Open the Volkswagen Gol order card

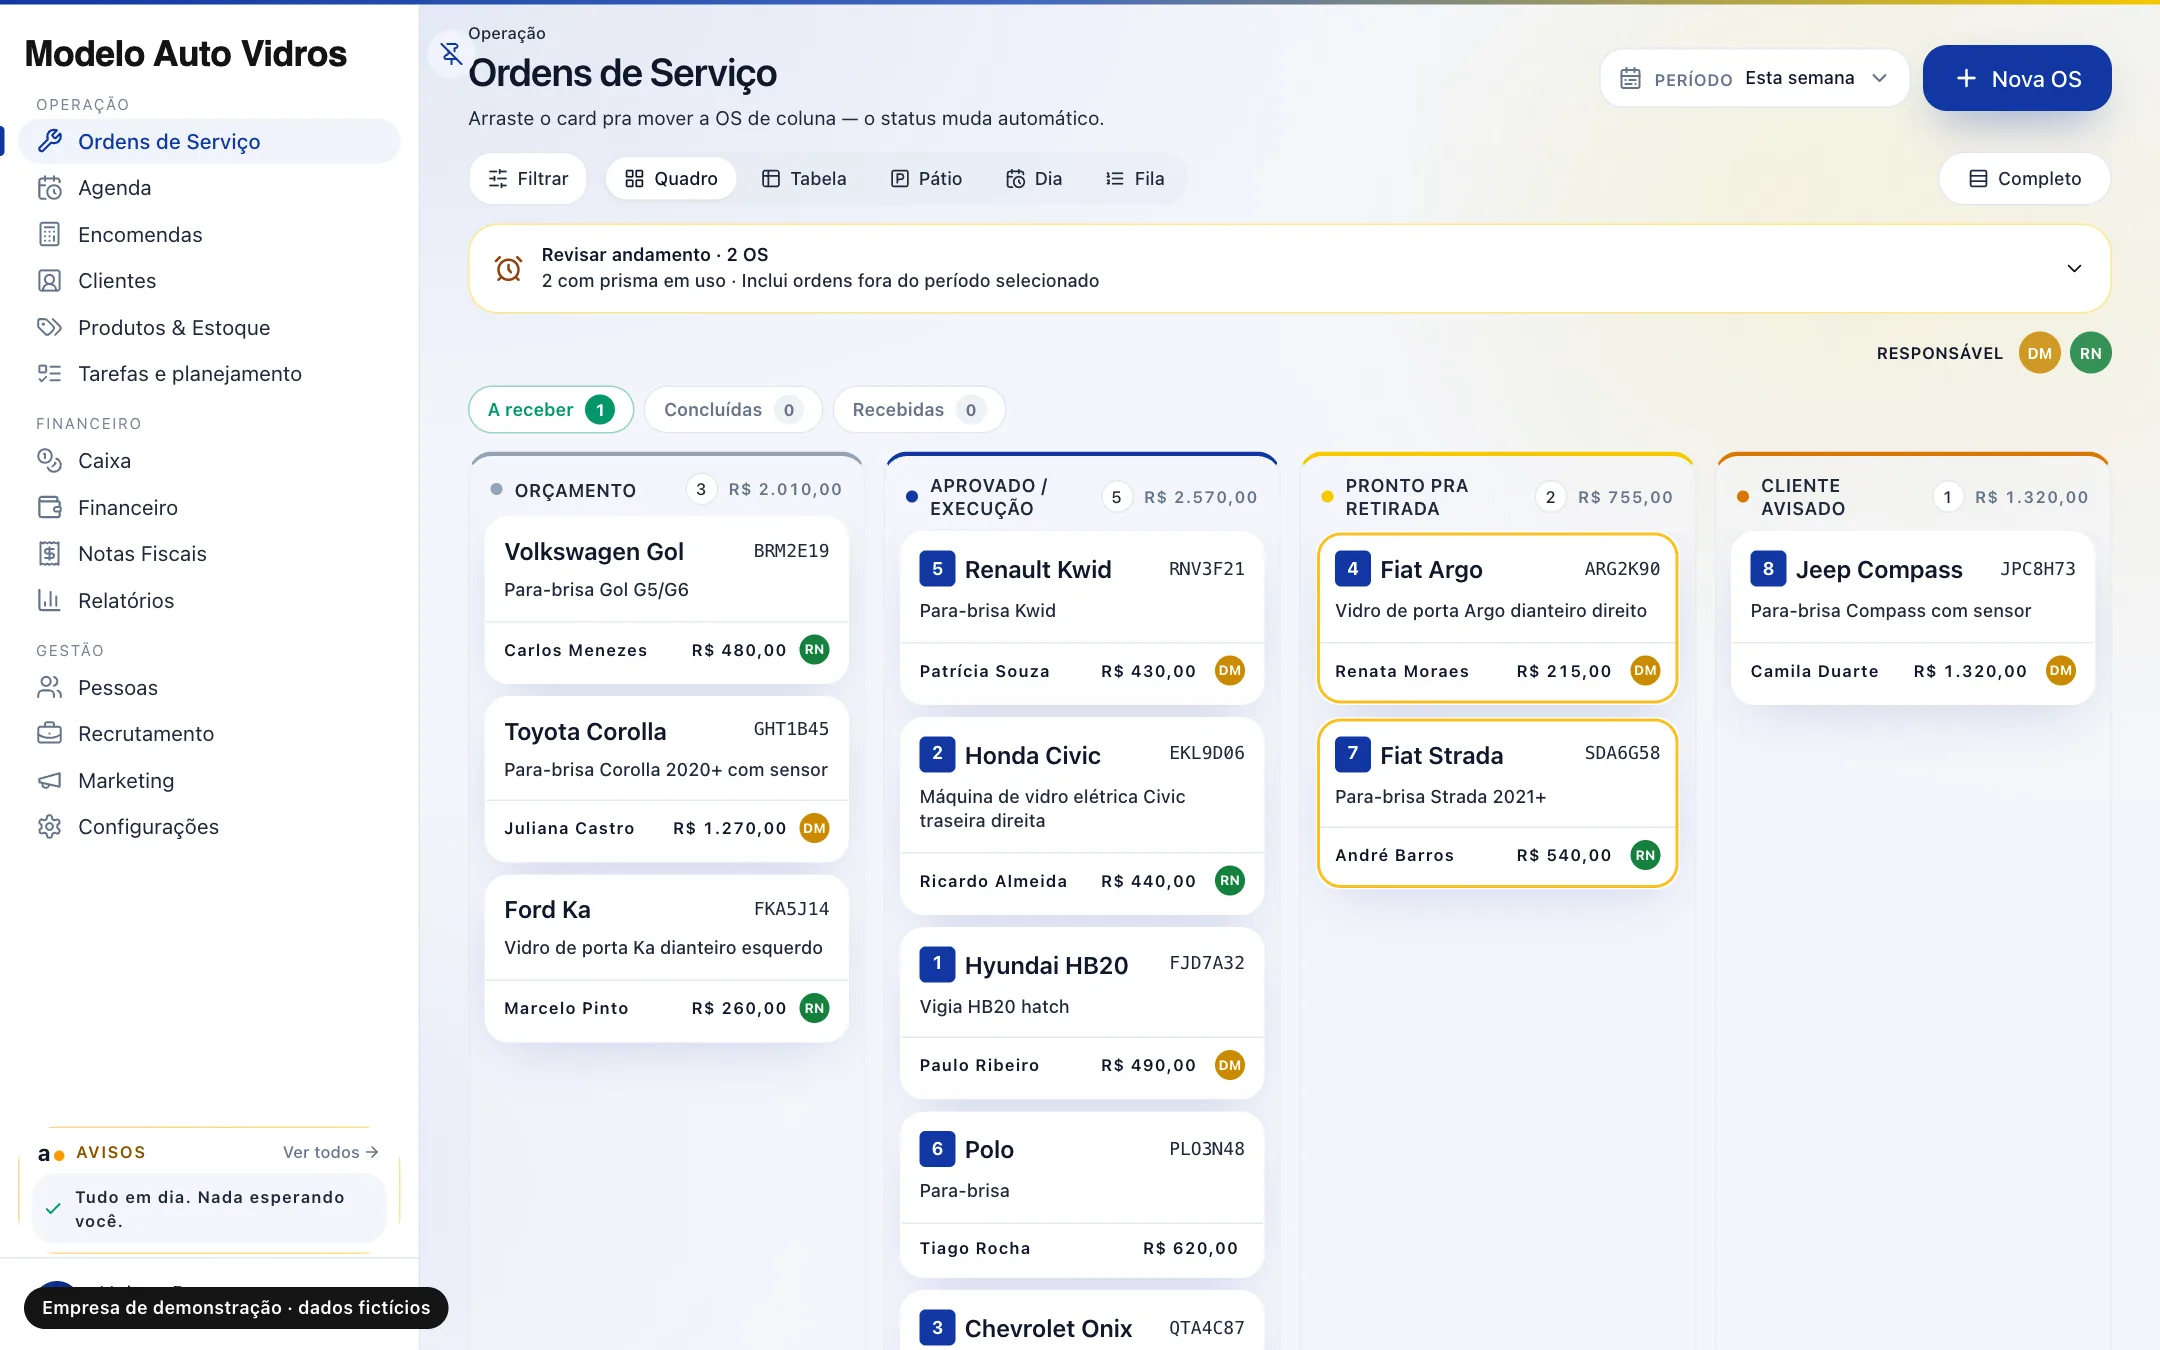click(x=667, y=600)
